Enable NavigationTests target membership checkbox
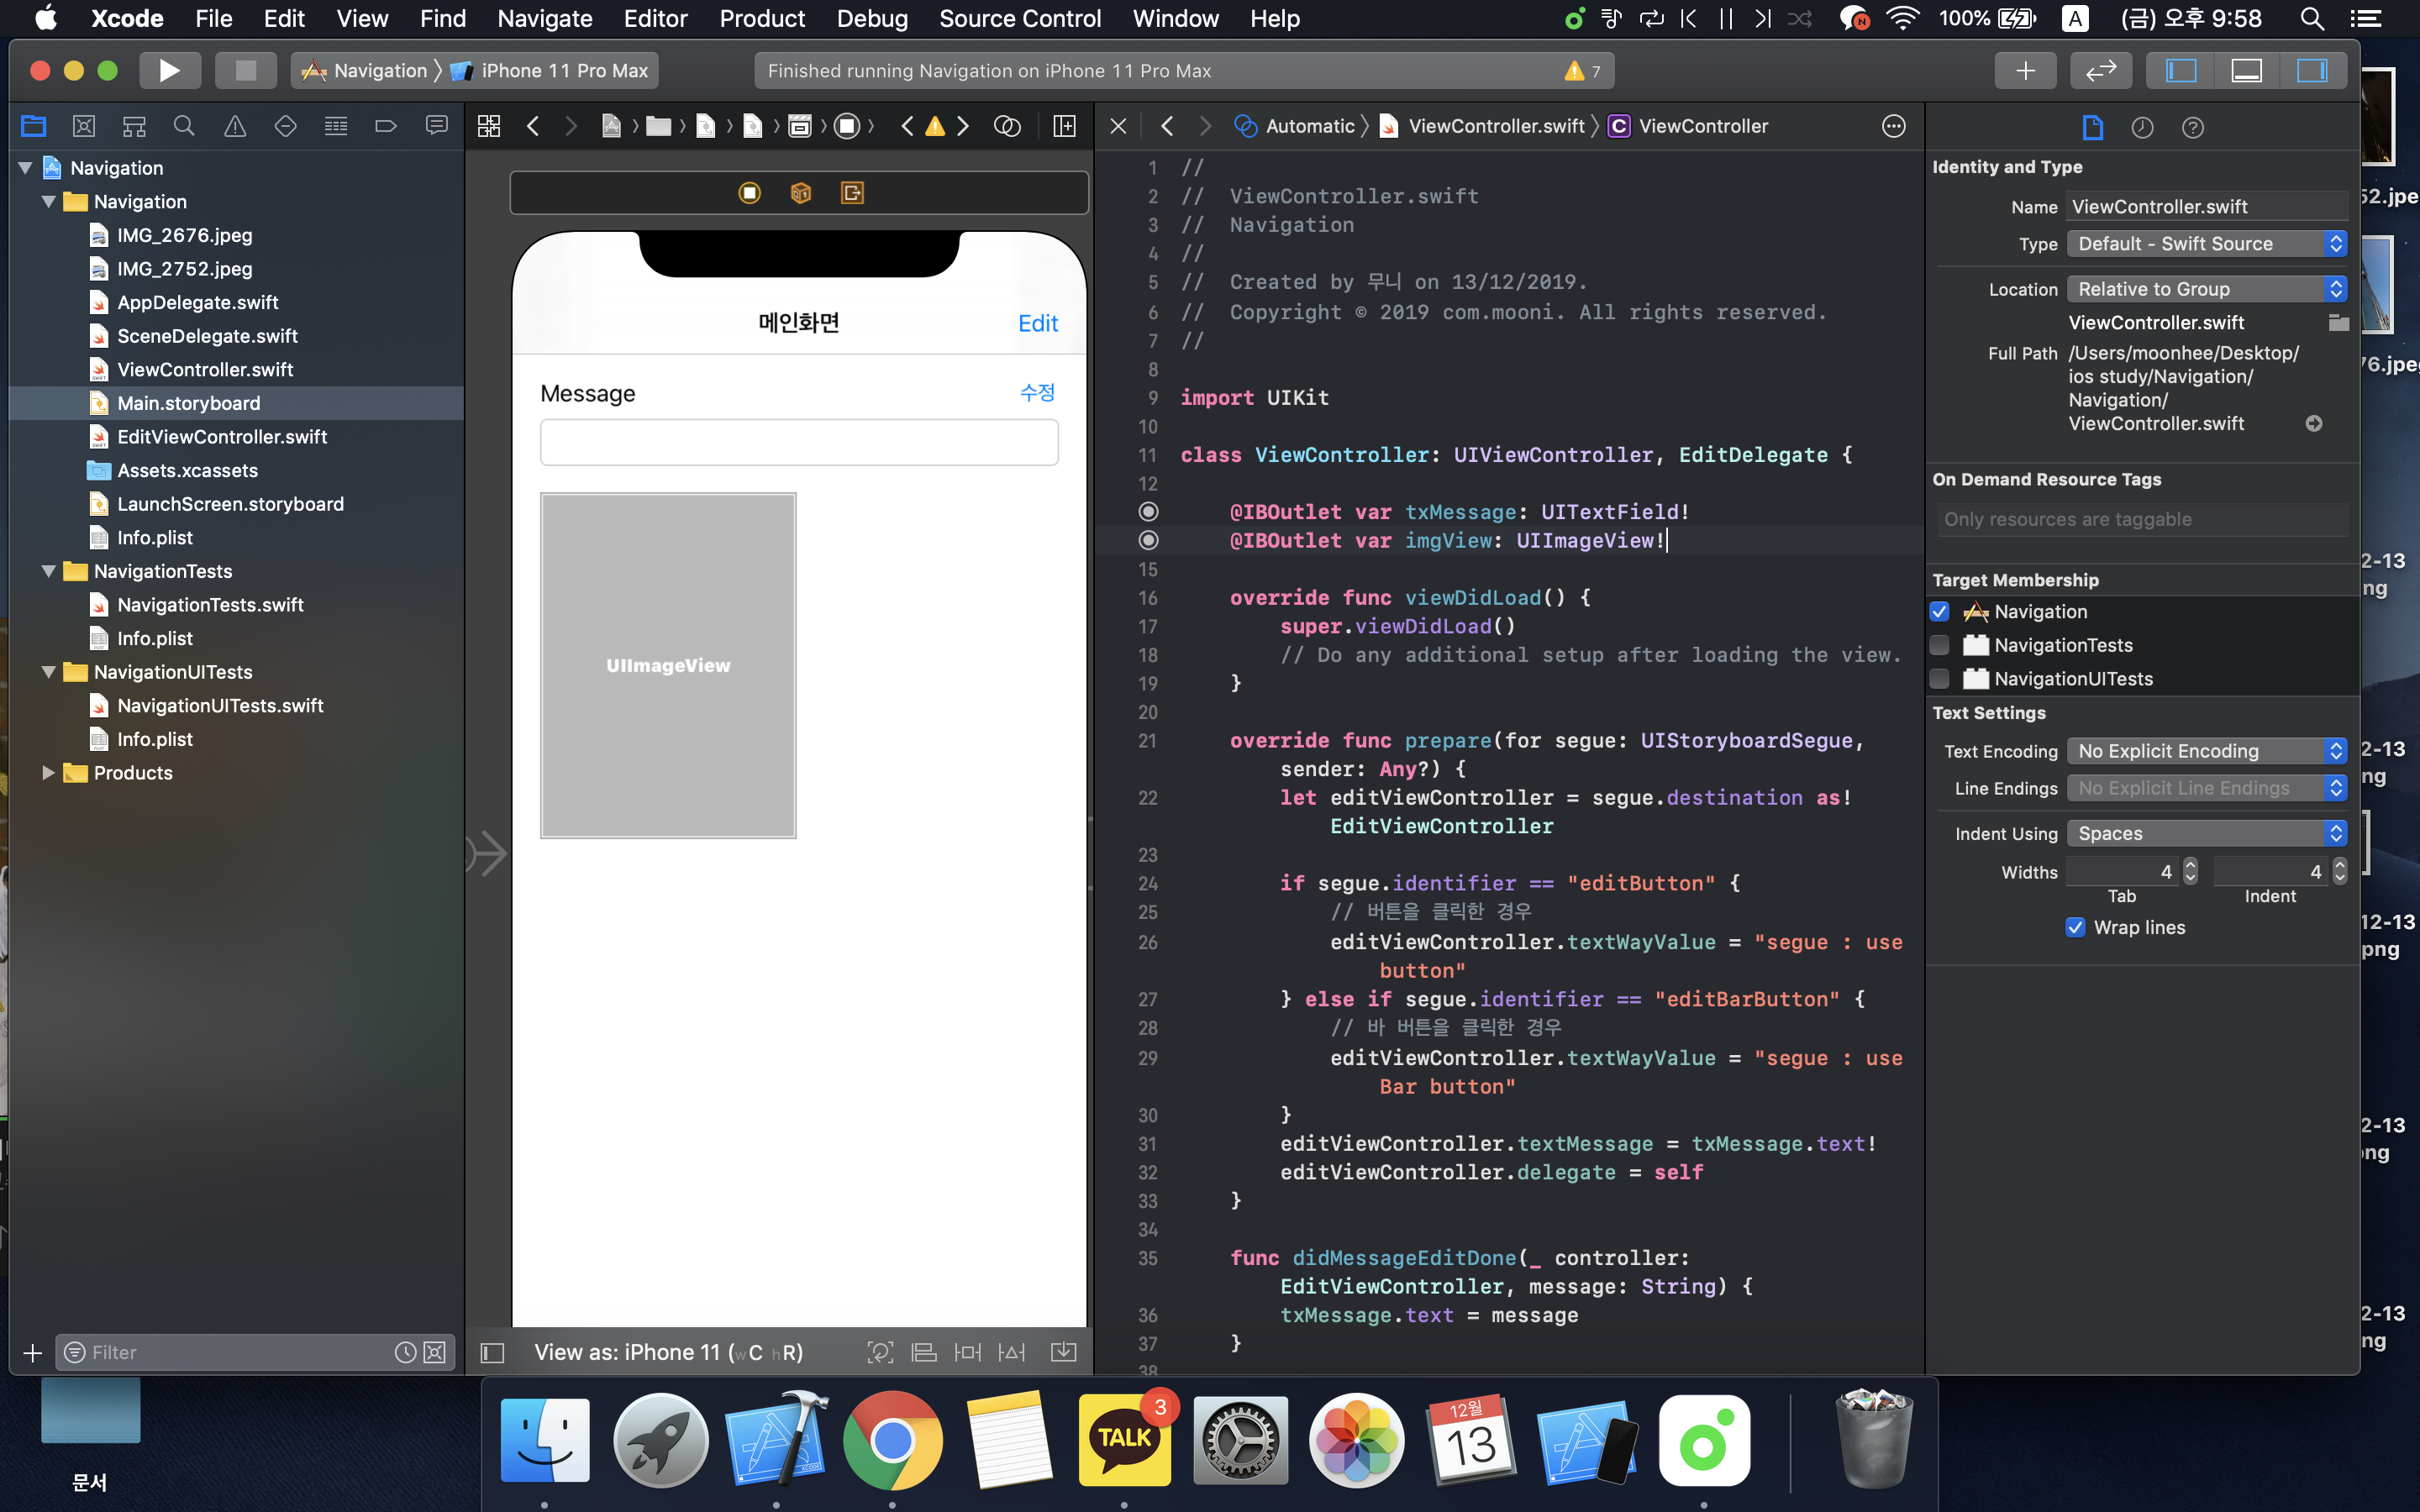This screenshot has width=2420, height=1512. pos(1940,645)
